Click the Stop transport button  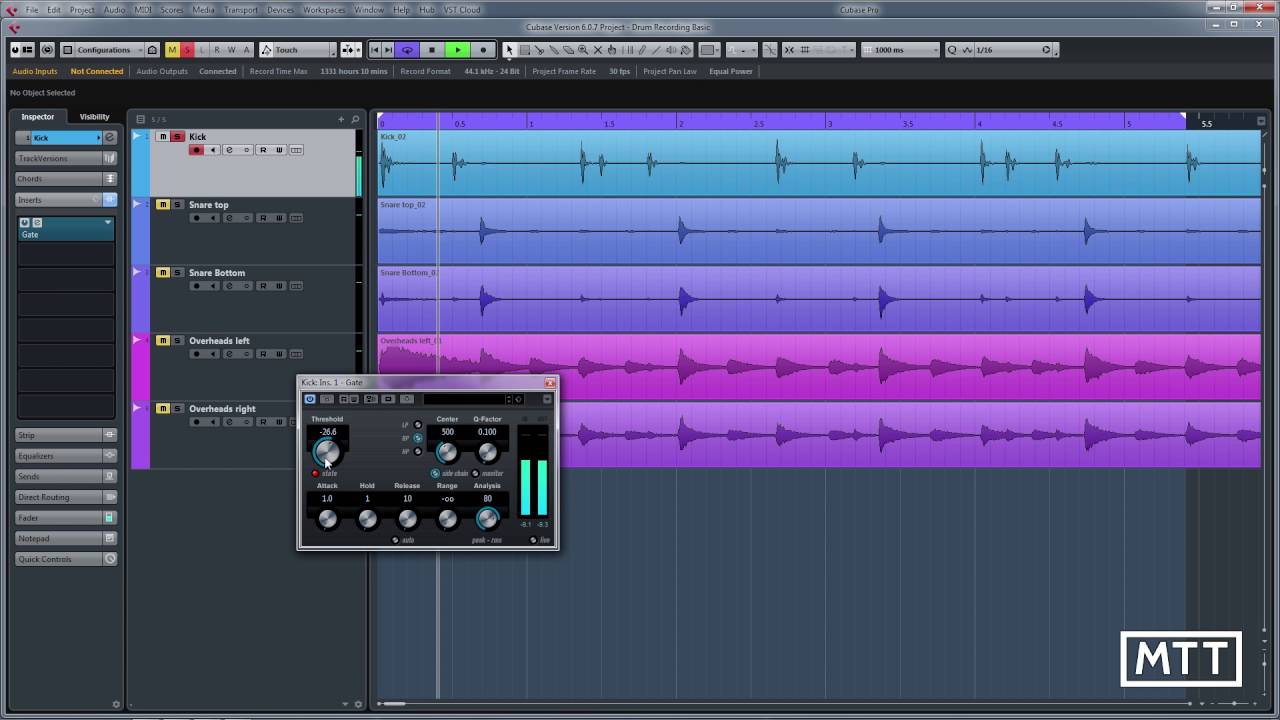pos(432,50)
